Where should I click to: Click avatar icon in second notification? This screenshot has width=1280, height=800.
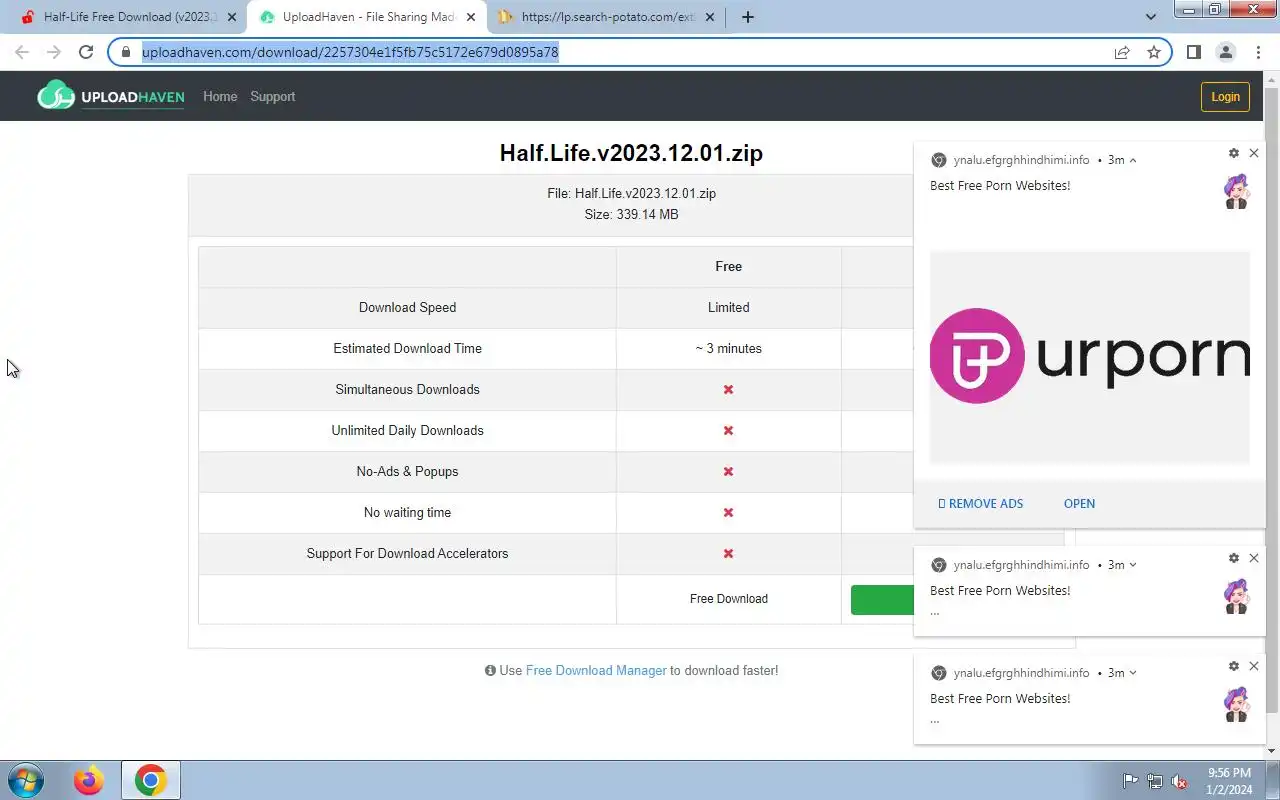[x=1237, y=596]
